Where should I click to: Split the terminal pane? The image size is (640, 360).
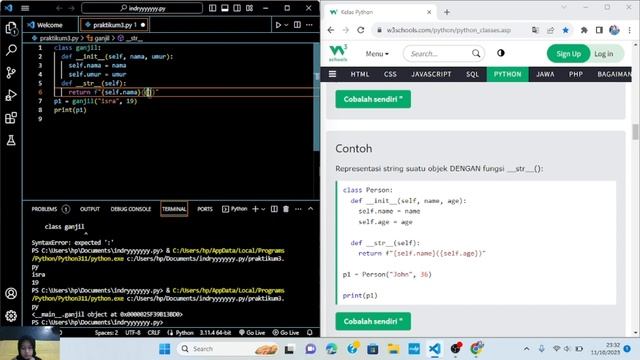pos(274,209)
